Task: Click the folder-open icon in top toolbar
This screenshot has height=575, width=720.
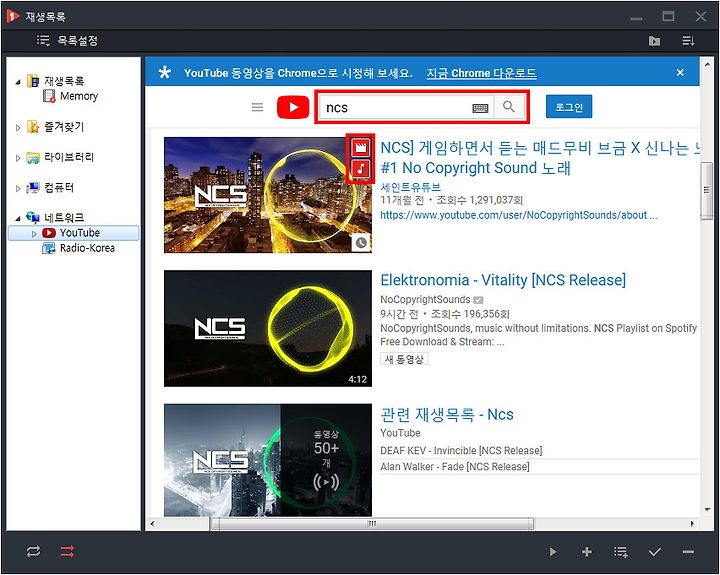Action: pyautogui.click(x=654, y=41)
